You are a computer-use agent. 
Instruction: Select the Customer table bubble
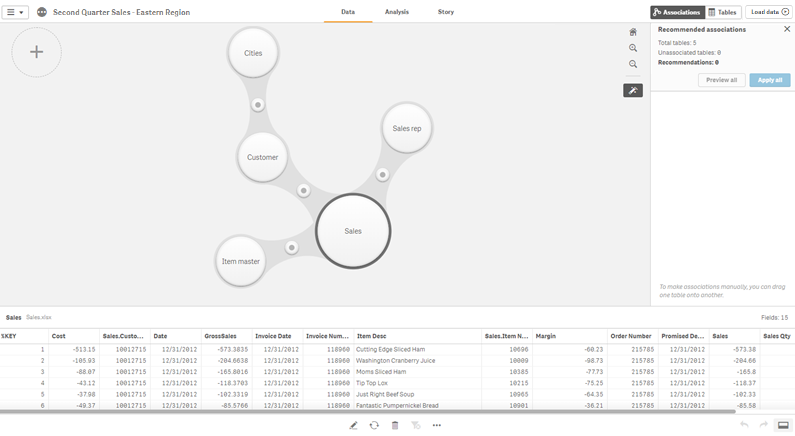coord(262,157)
